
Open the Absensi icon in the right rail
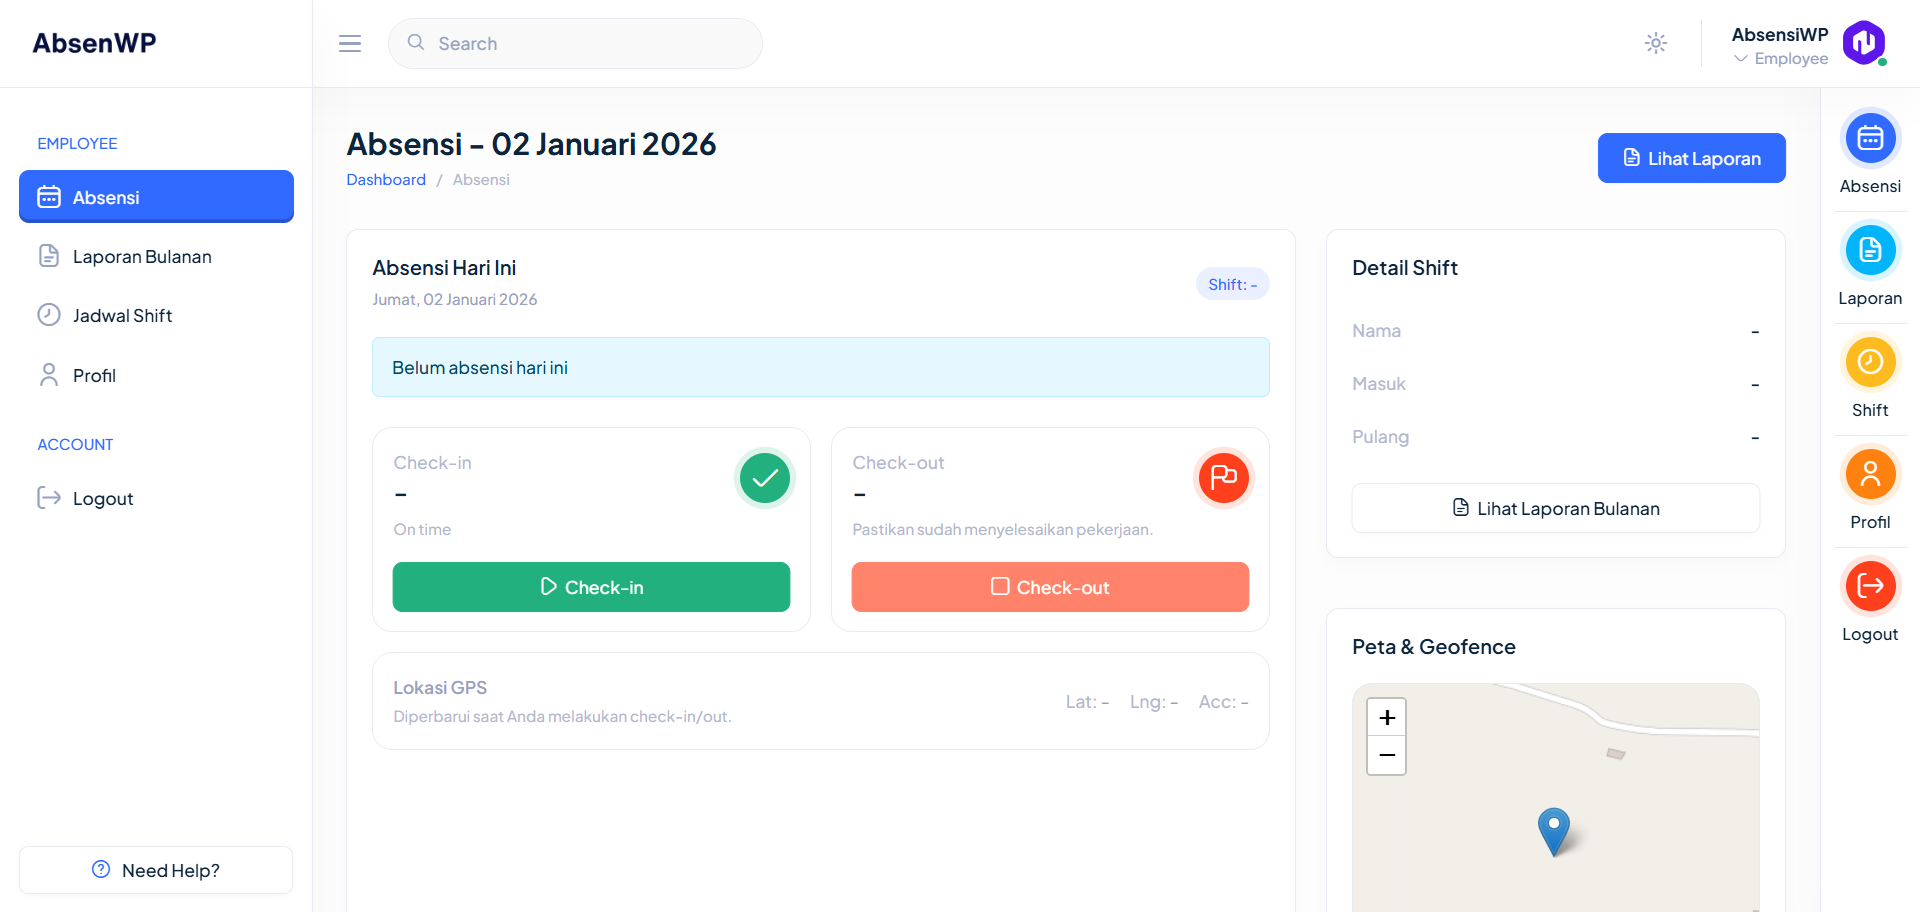click(1869, 137)
